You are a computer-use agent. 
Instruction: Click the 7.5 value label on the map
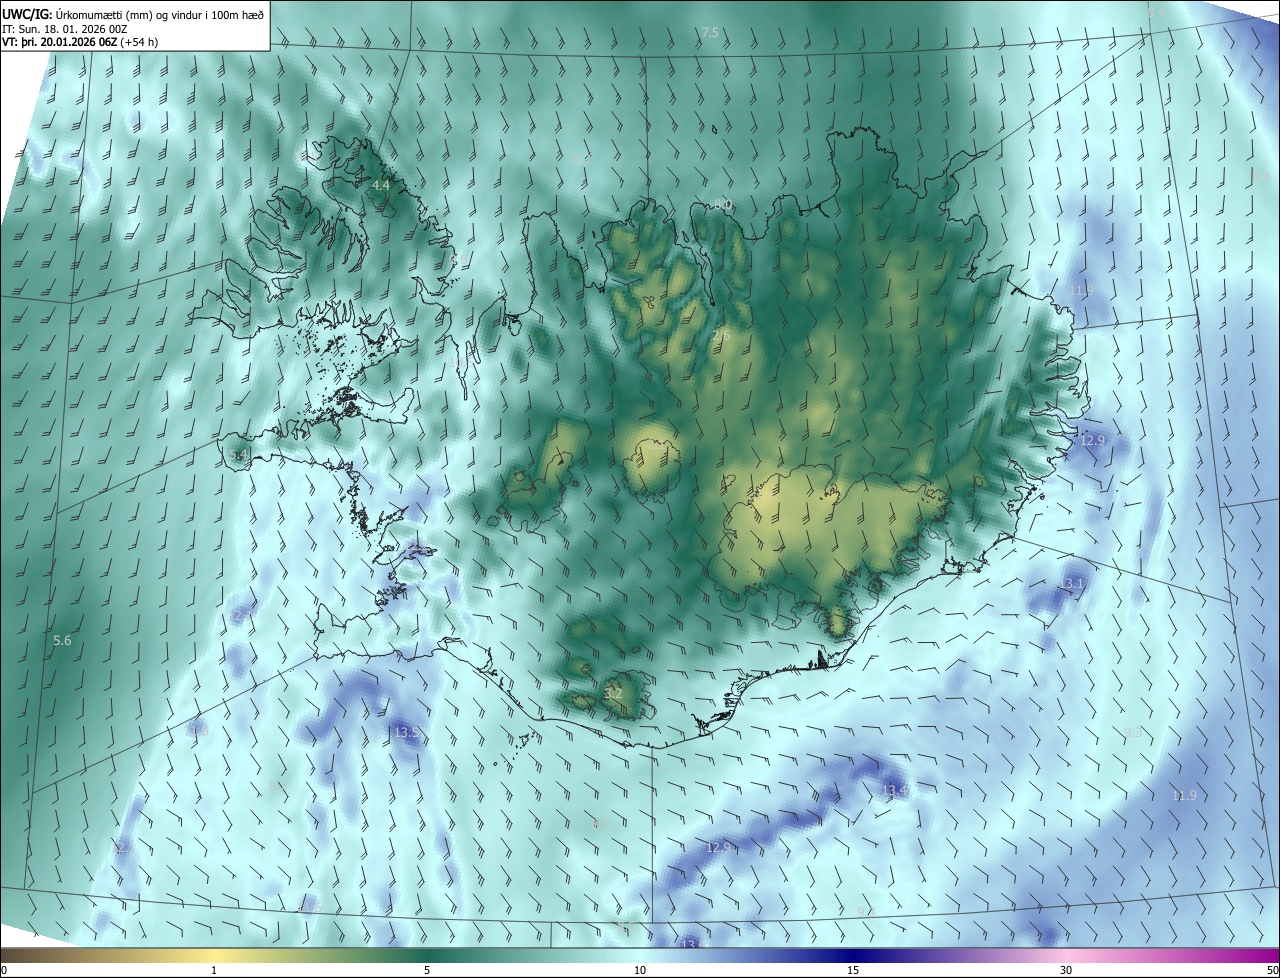[x=710, y=33]
